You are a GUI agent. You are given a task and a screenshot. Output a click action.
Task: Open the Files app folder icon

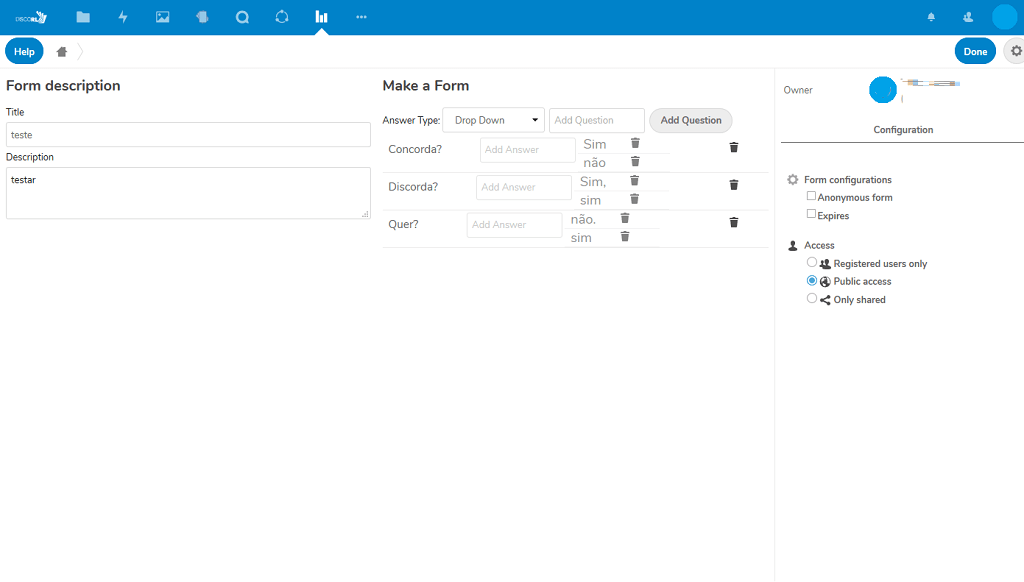pyautogui.click(x=83, y=17)
